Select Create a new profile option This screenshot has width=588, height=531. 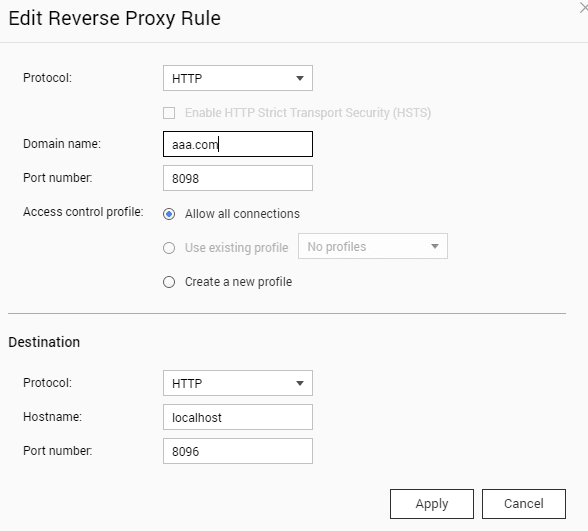click(x=169, y=282)
